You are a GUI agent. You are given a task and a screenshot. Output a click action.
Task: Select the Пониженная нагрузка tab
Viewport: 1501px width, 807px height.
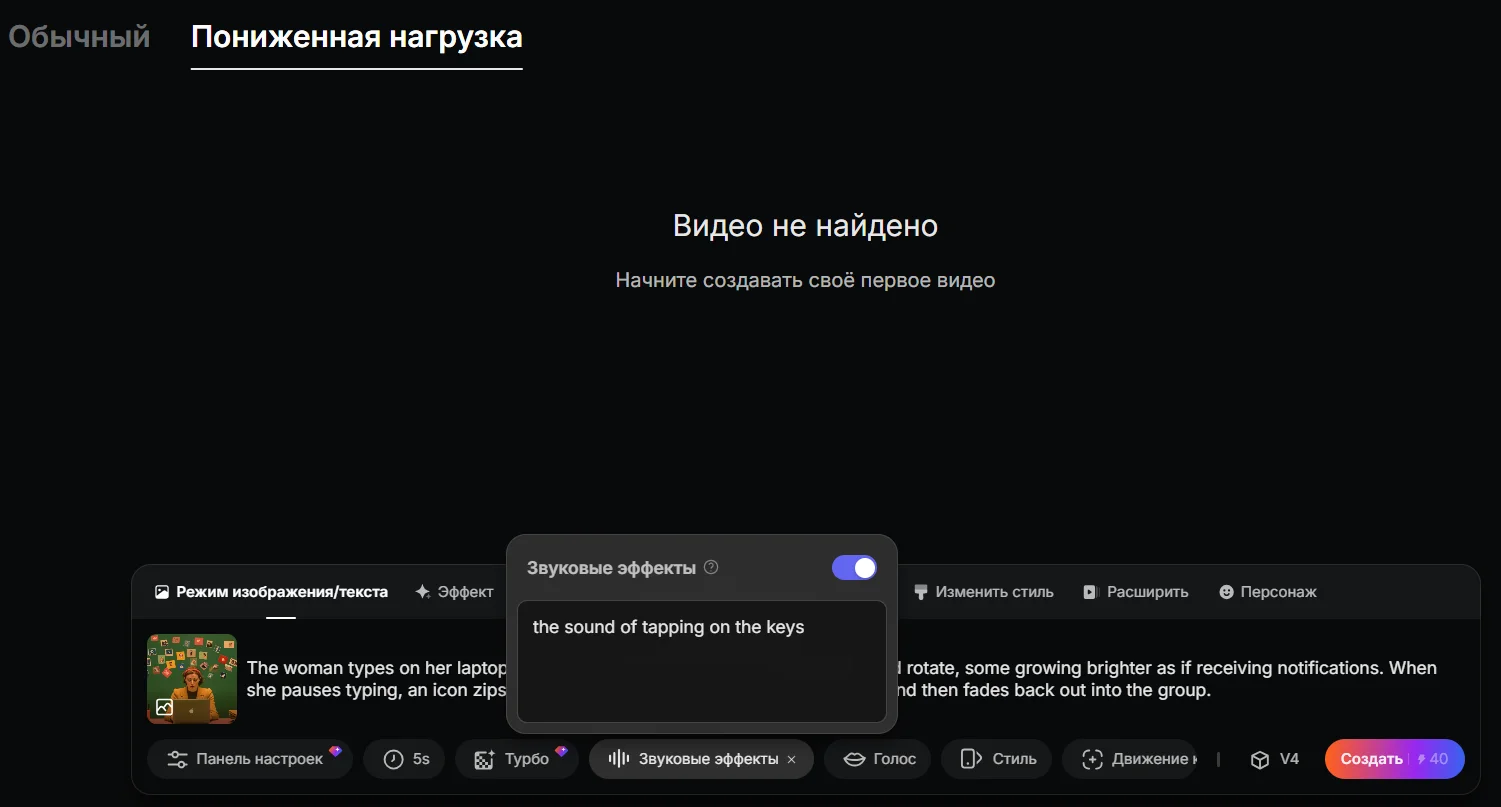pyautogui.click(x=356, y=37)
